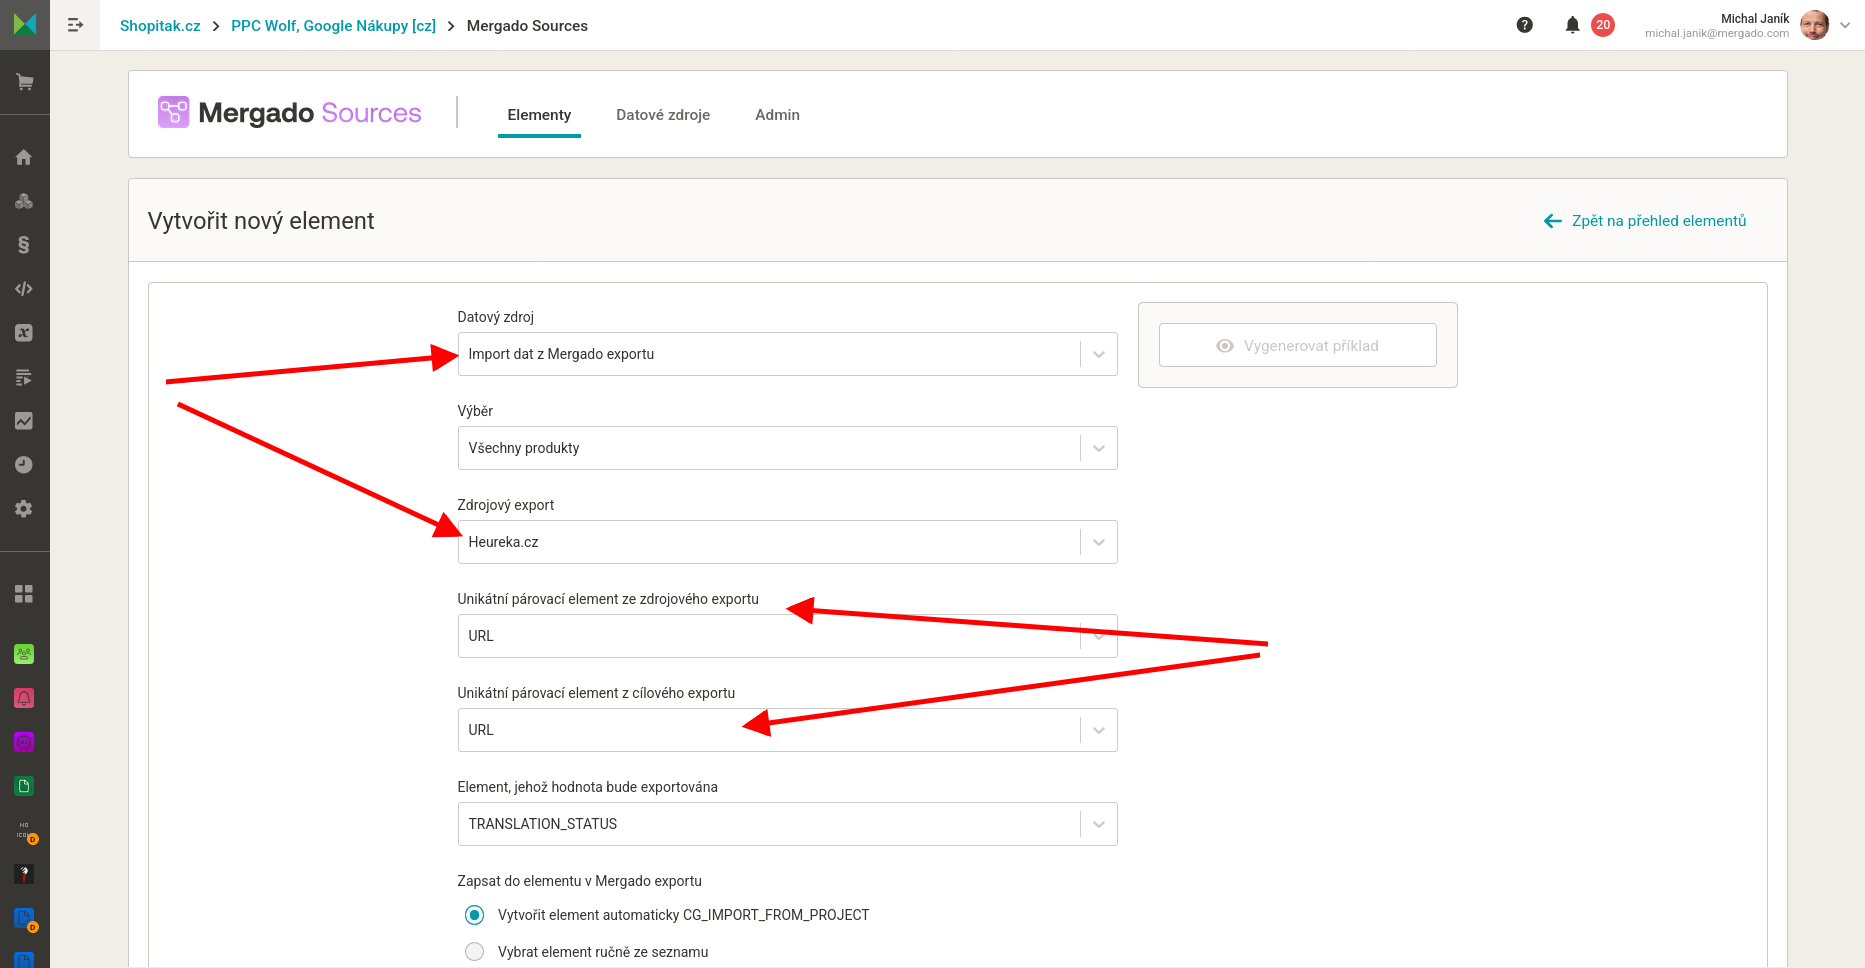Screen dimensions: 1865x968
Task: Click the help question mark icon
Action: tap(1524, 25)
